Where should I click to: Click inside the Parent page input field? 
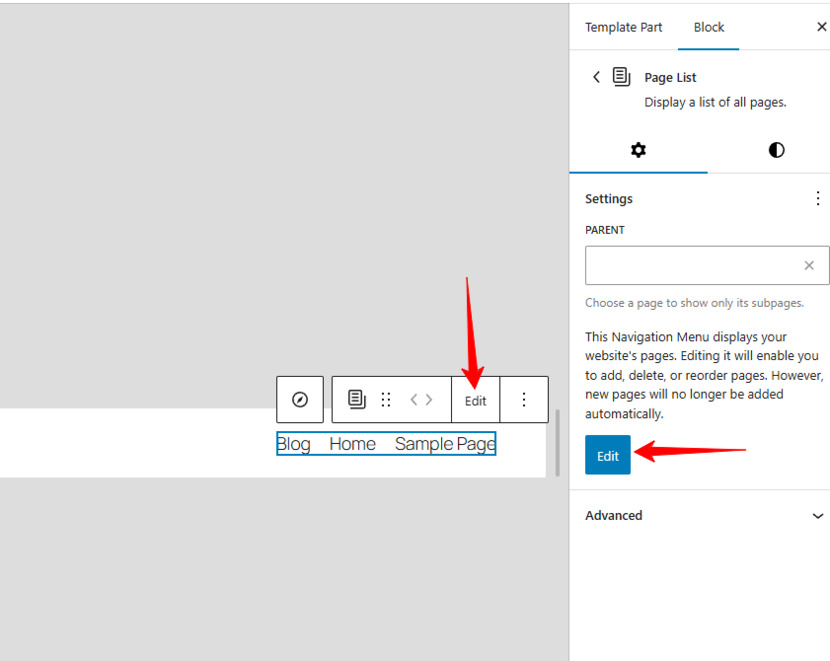pyautogui.click(x=693, y=265)
